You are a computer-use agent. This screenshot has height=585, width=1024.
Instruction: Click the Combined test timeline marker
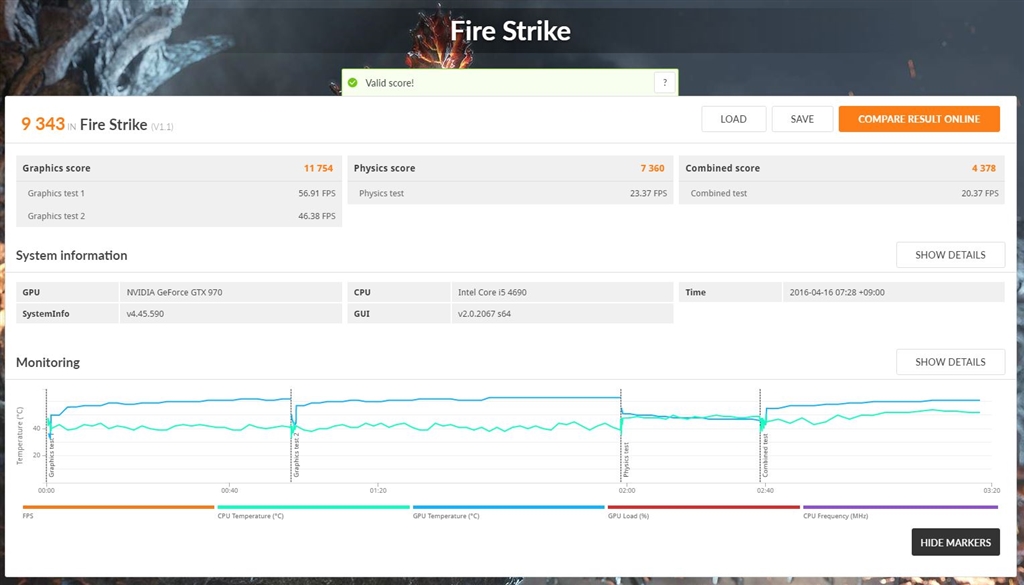point(765,455)
